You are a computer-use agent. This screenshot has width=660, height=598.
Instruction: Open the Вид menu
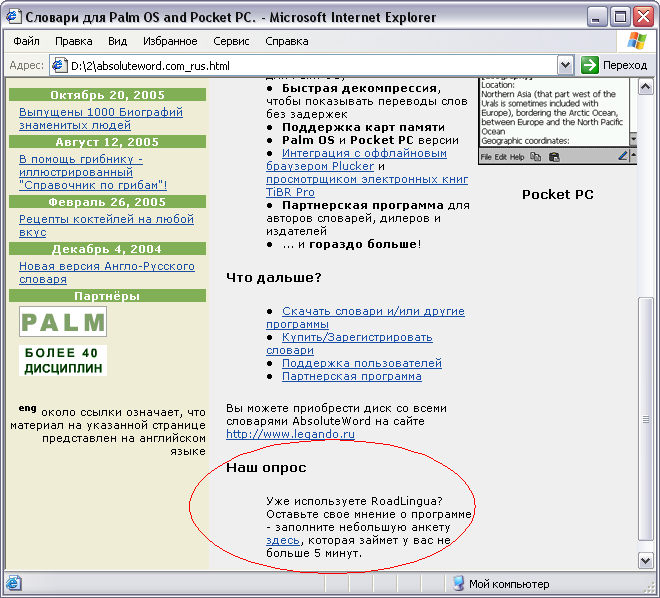(117, 41)
